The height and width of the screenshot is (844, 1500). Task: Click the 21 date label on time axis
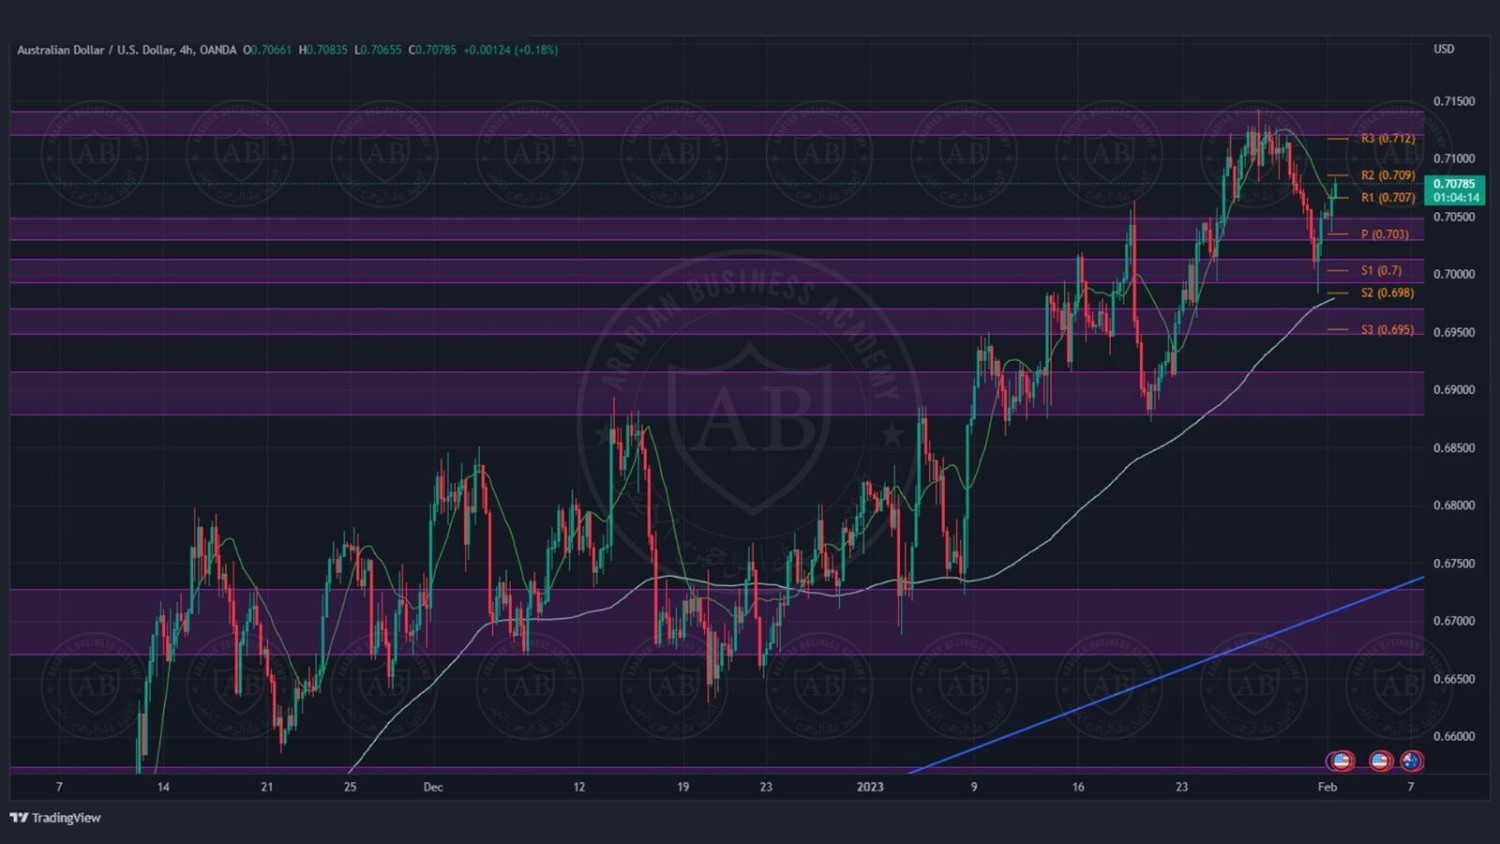267,787
